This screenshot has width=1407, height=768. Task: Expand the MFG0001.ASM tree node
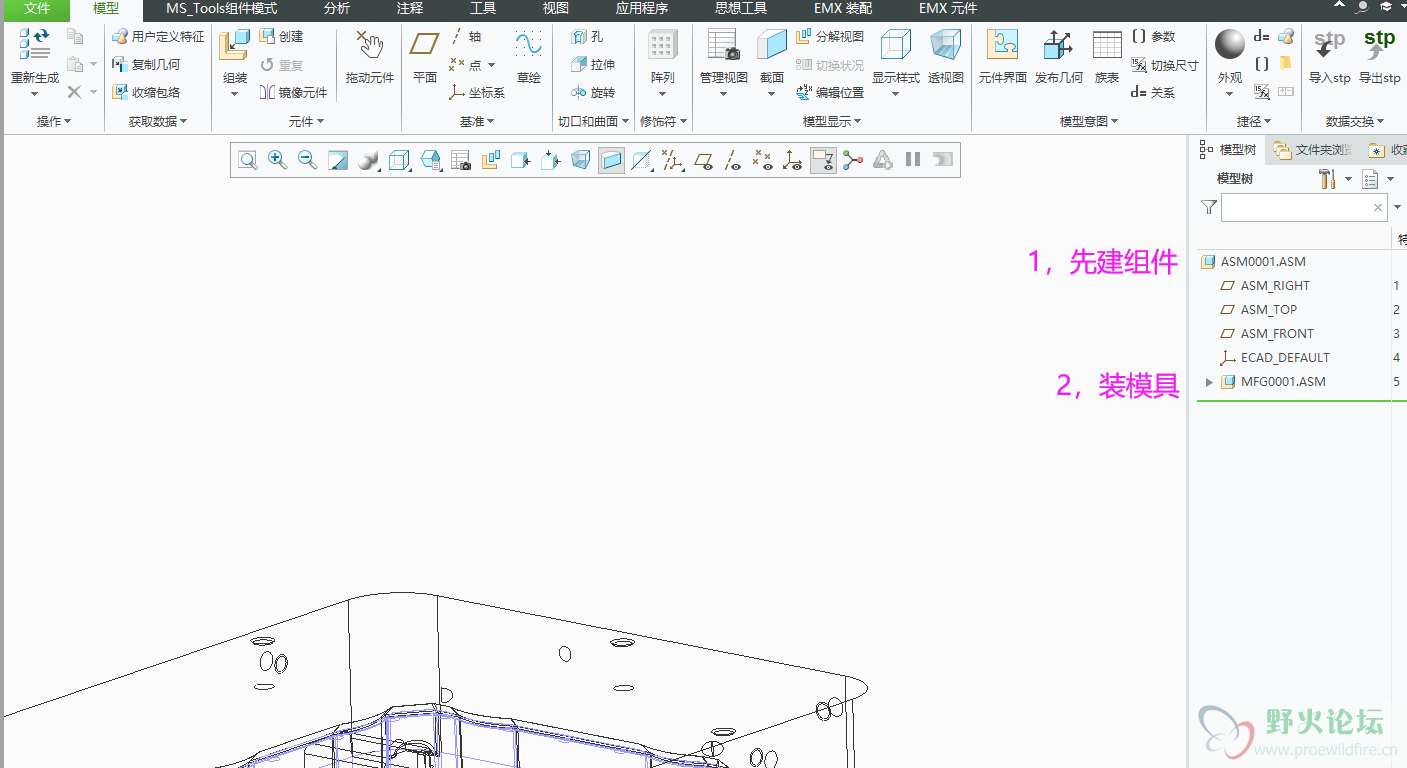point(1209,382)
